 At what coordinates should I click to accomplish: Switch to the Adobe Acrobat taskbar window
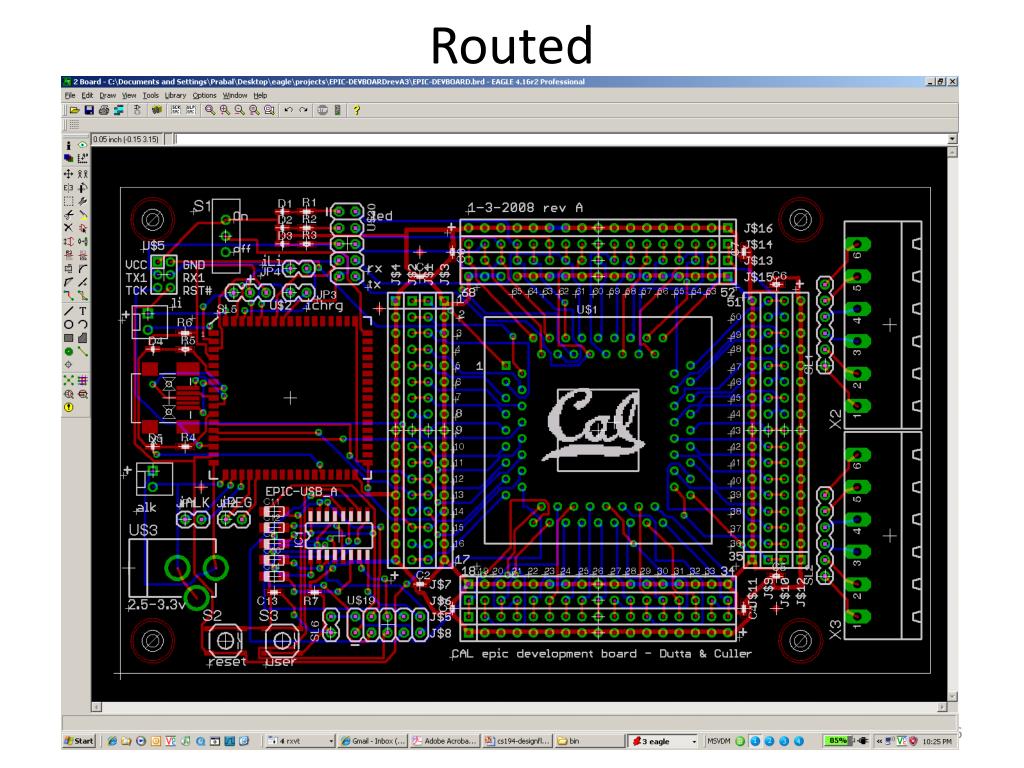[444, 741]
